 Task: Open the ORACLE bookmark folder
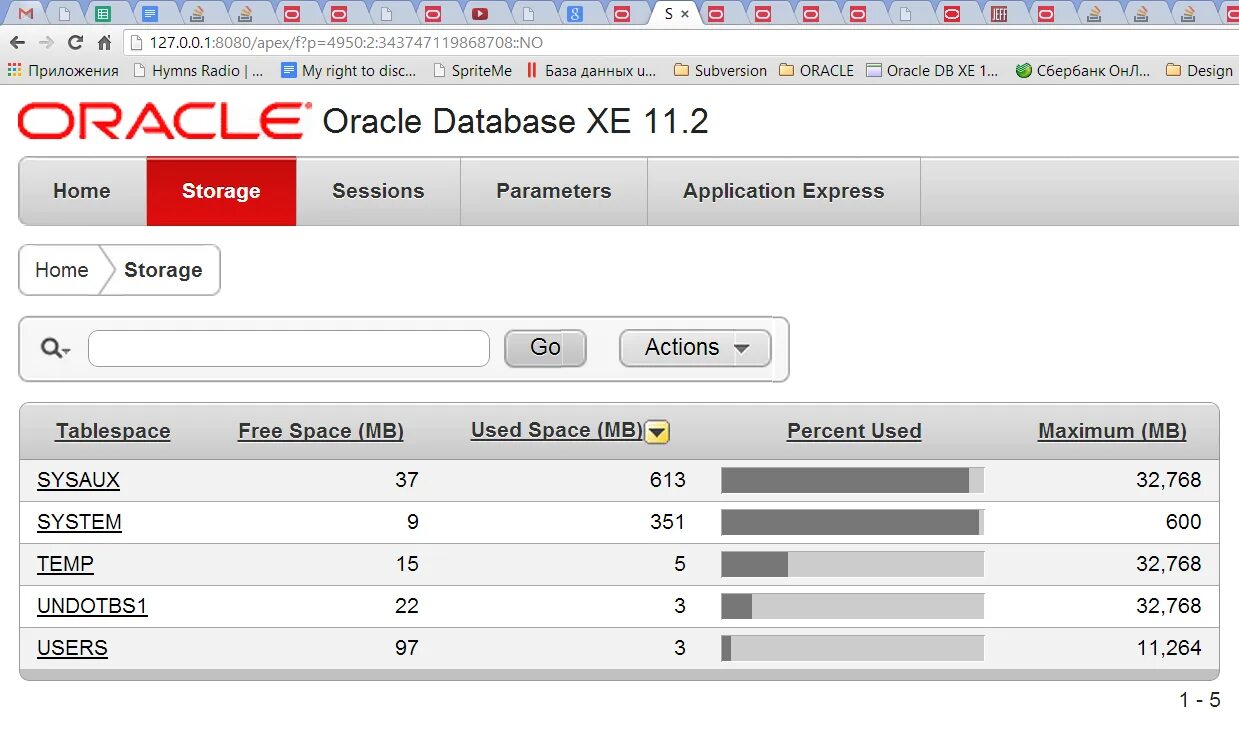pyautogui.click(x=816, y=70)
